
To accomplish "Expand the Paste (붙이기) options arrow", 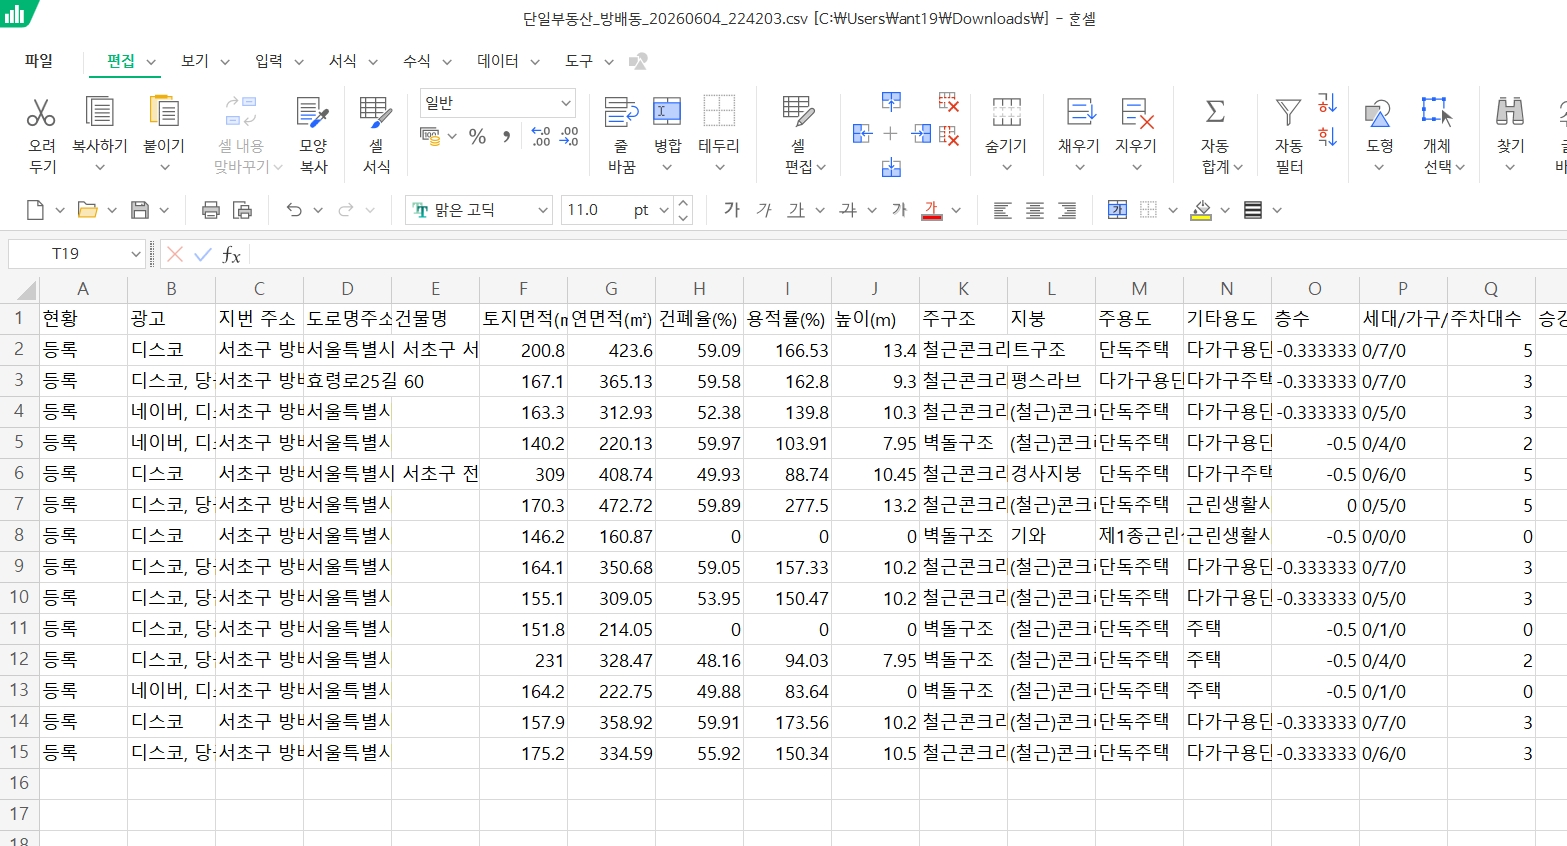I will (x=165, y=168).
